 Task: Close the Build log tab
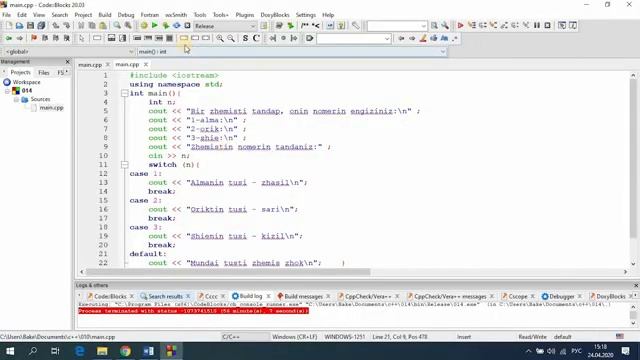pos(269,296)
